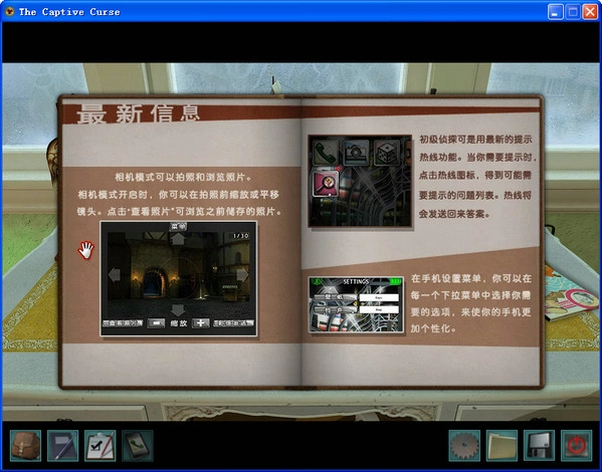Click text line starting 在手机设置菜单
The height and width of the screenshot is (472, 602).
[471, 278]
